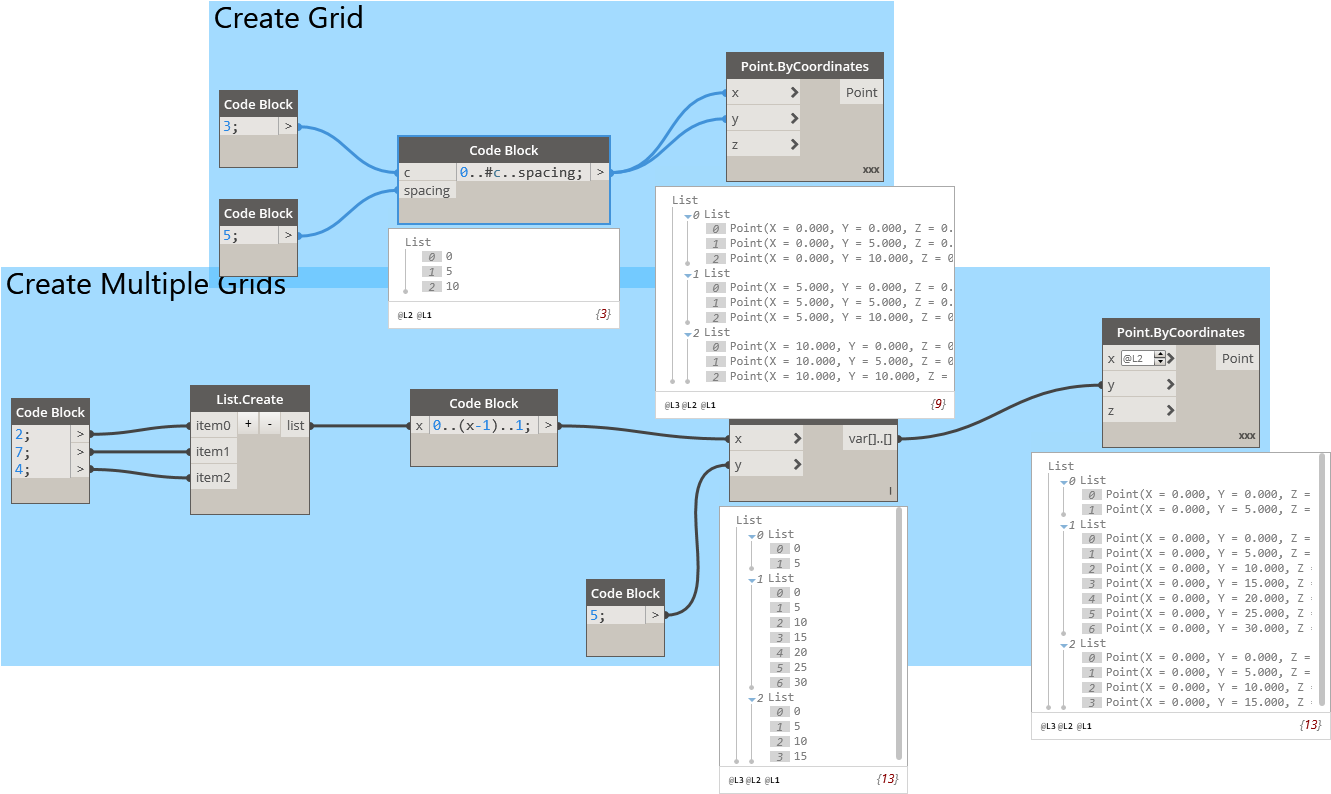
Task: Click the up stepper arrow beside the @L2 field
Action: coord(1160,354)
